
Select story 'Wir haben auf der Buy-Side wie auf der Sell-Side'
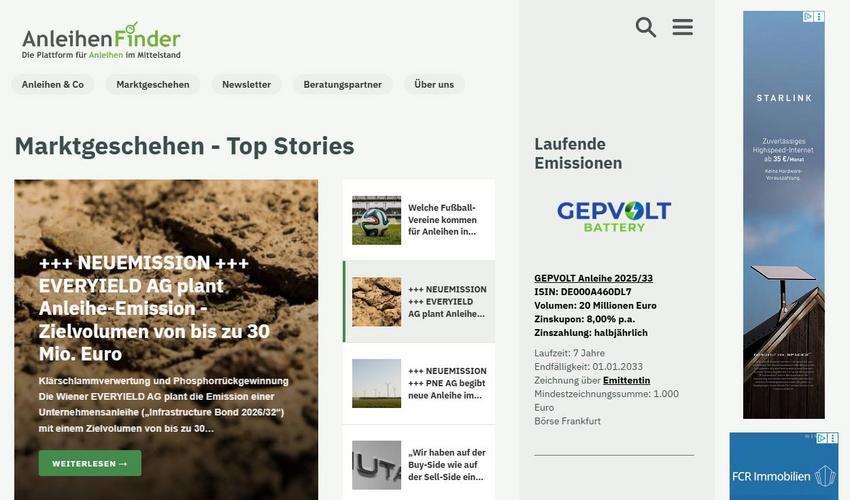pos(447,465)
